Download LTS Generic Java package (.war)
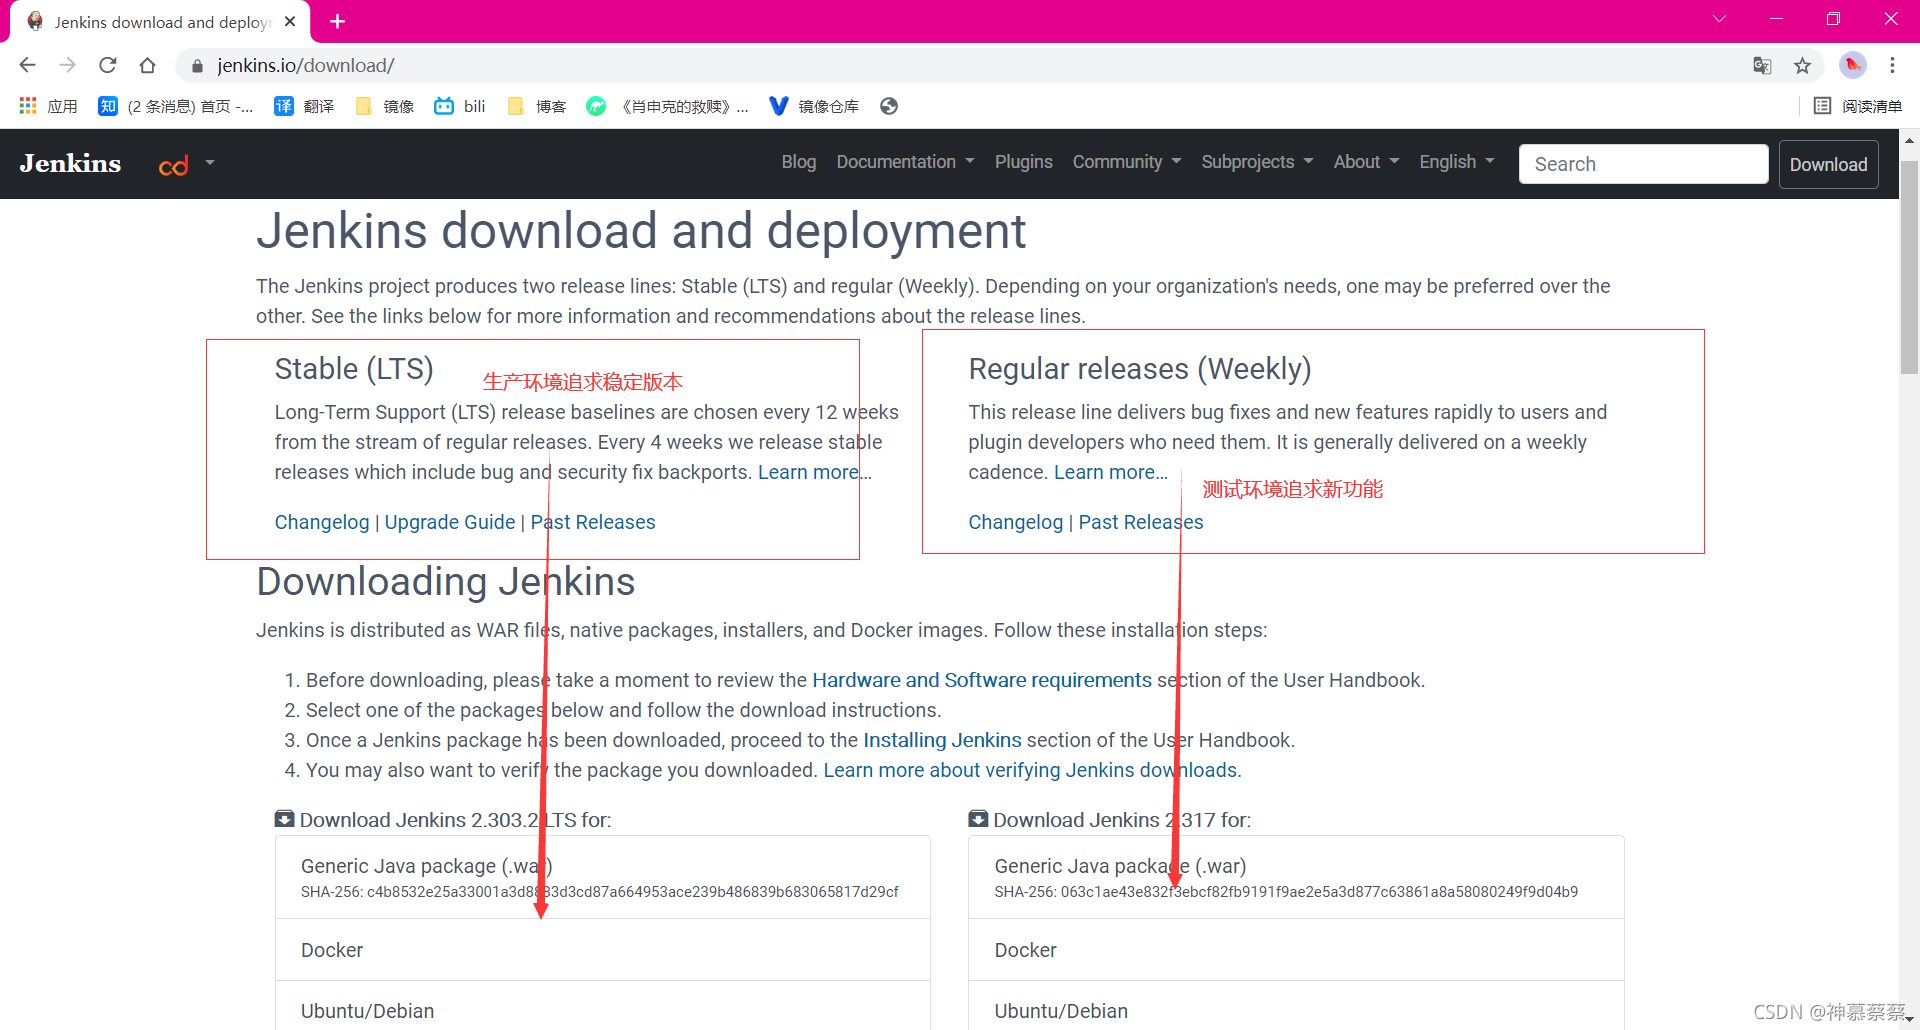 coord(602,877)
